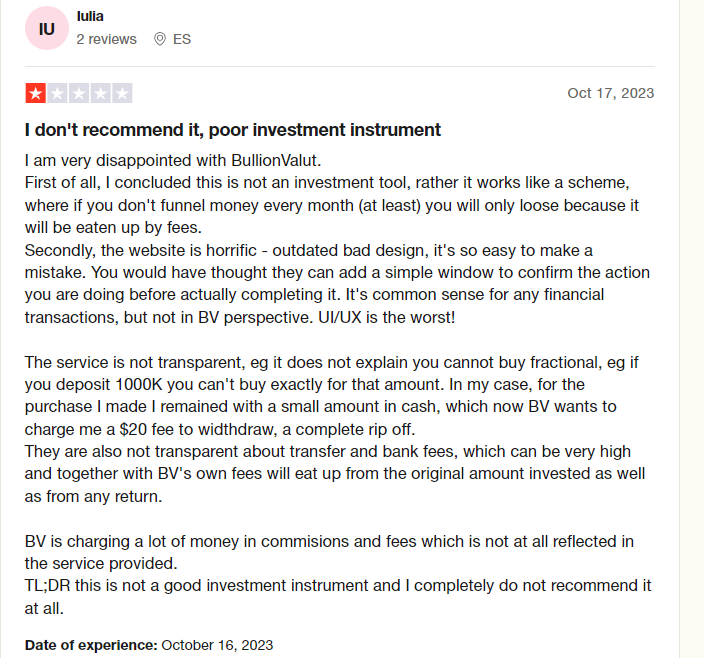Click the 'The service is not transparent' paragraph
The height and width of the screenshot is (658, 704).
(x=331, y=395)
